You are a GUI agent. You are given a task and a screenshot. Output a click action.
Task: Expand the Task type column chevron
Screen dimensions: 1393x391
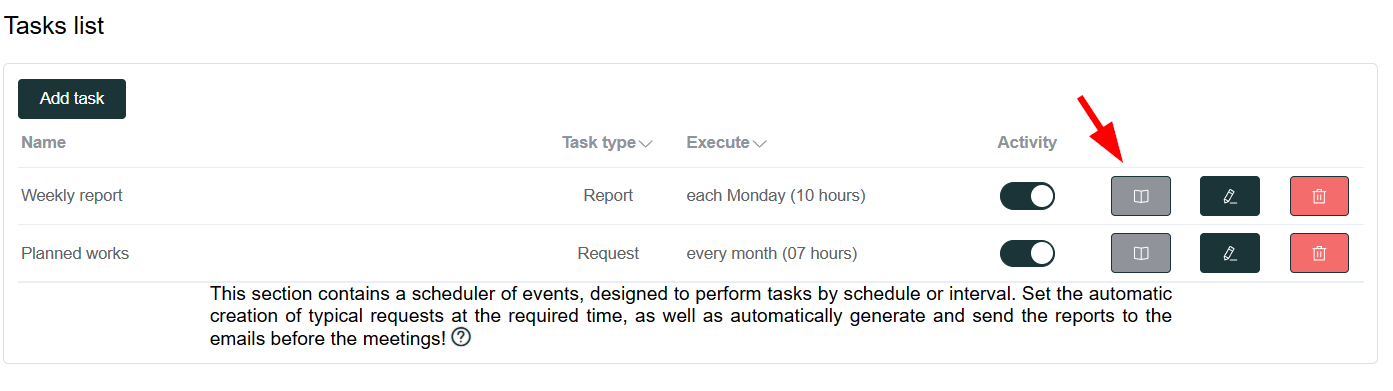coord(646,144)
